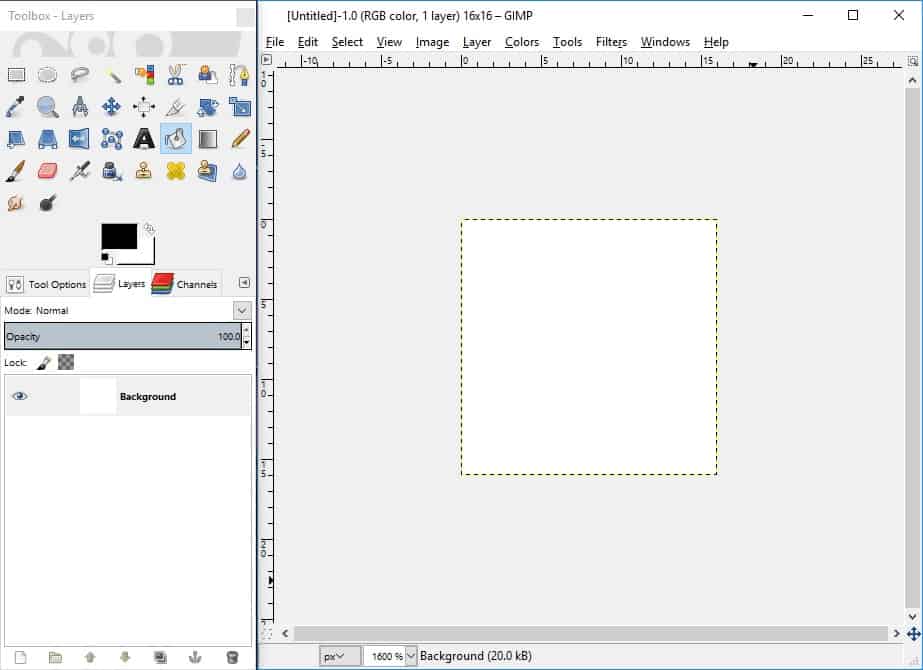The image size is (923, 670).
Task: Select the Dodge/Burn tool
Action: click(48, 203)
